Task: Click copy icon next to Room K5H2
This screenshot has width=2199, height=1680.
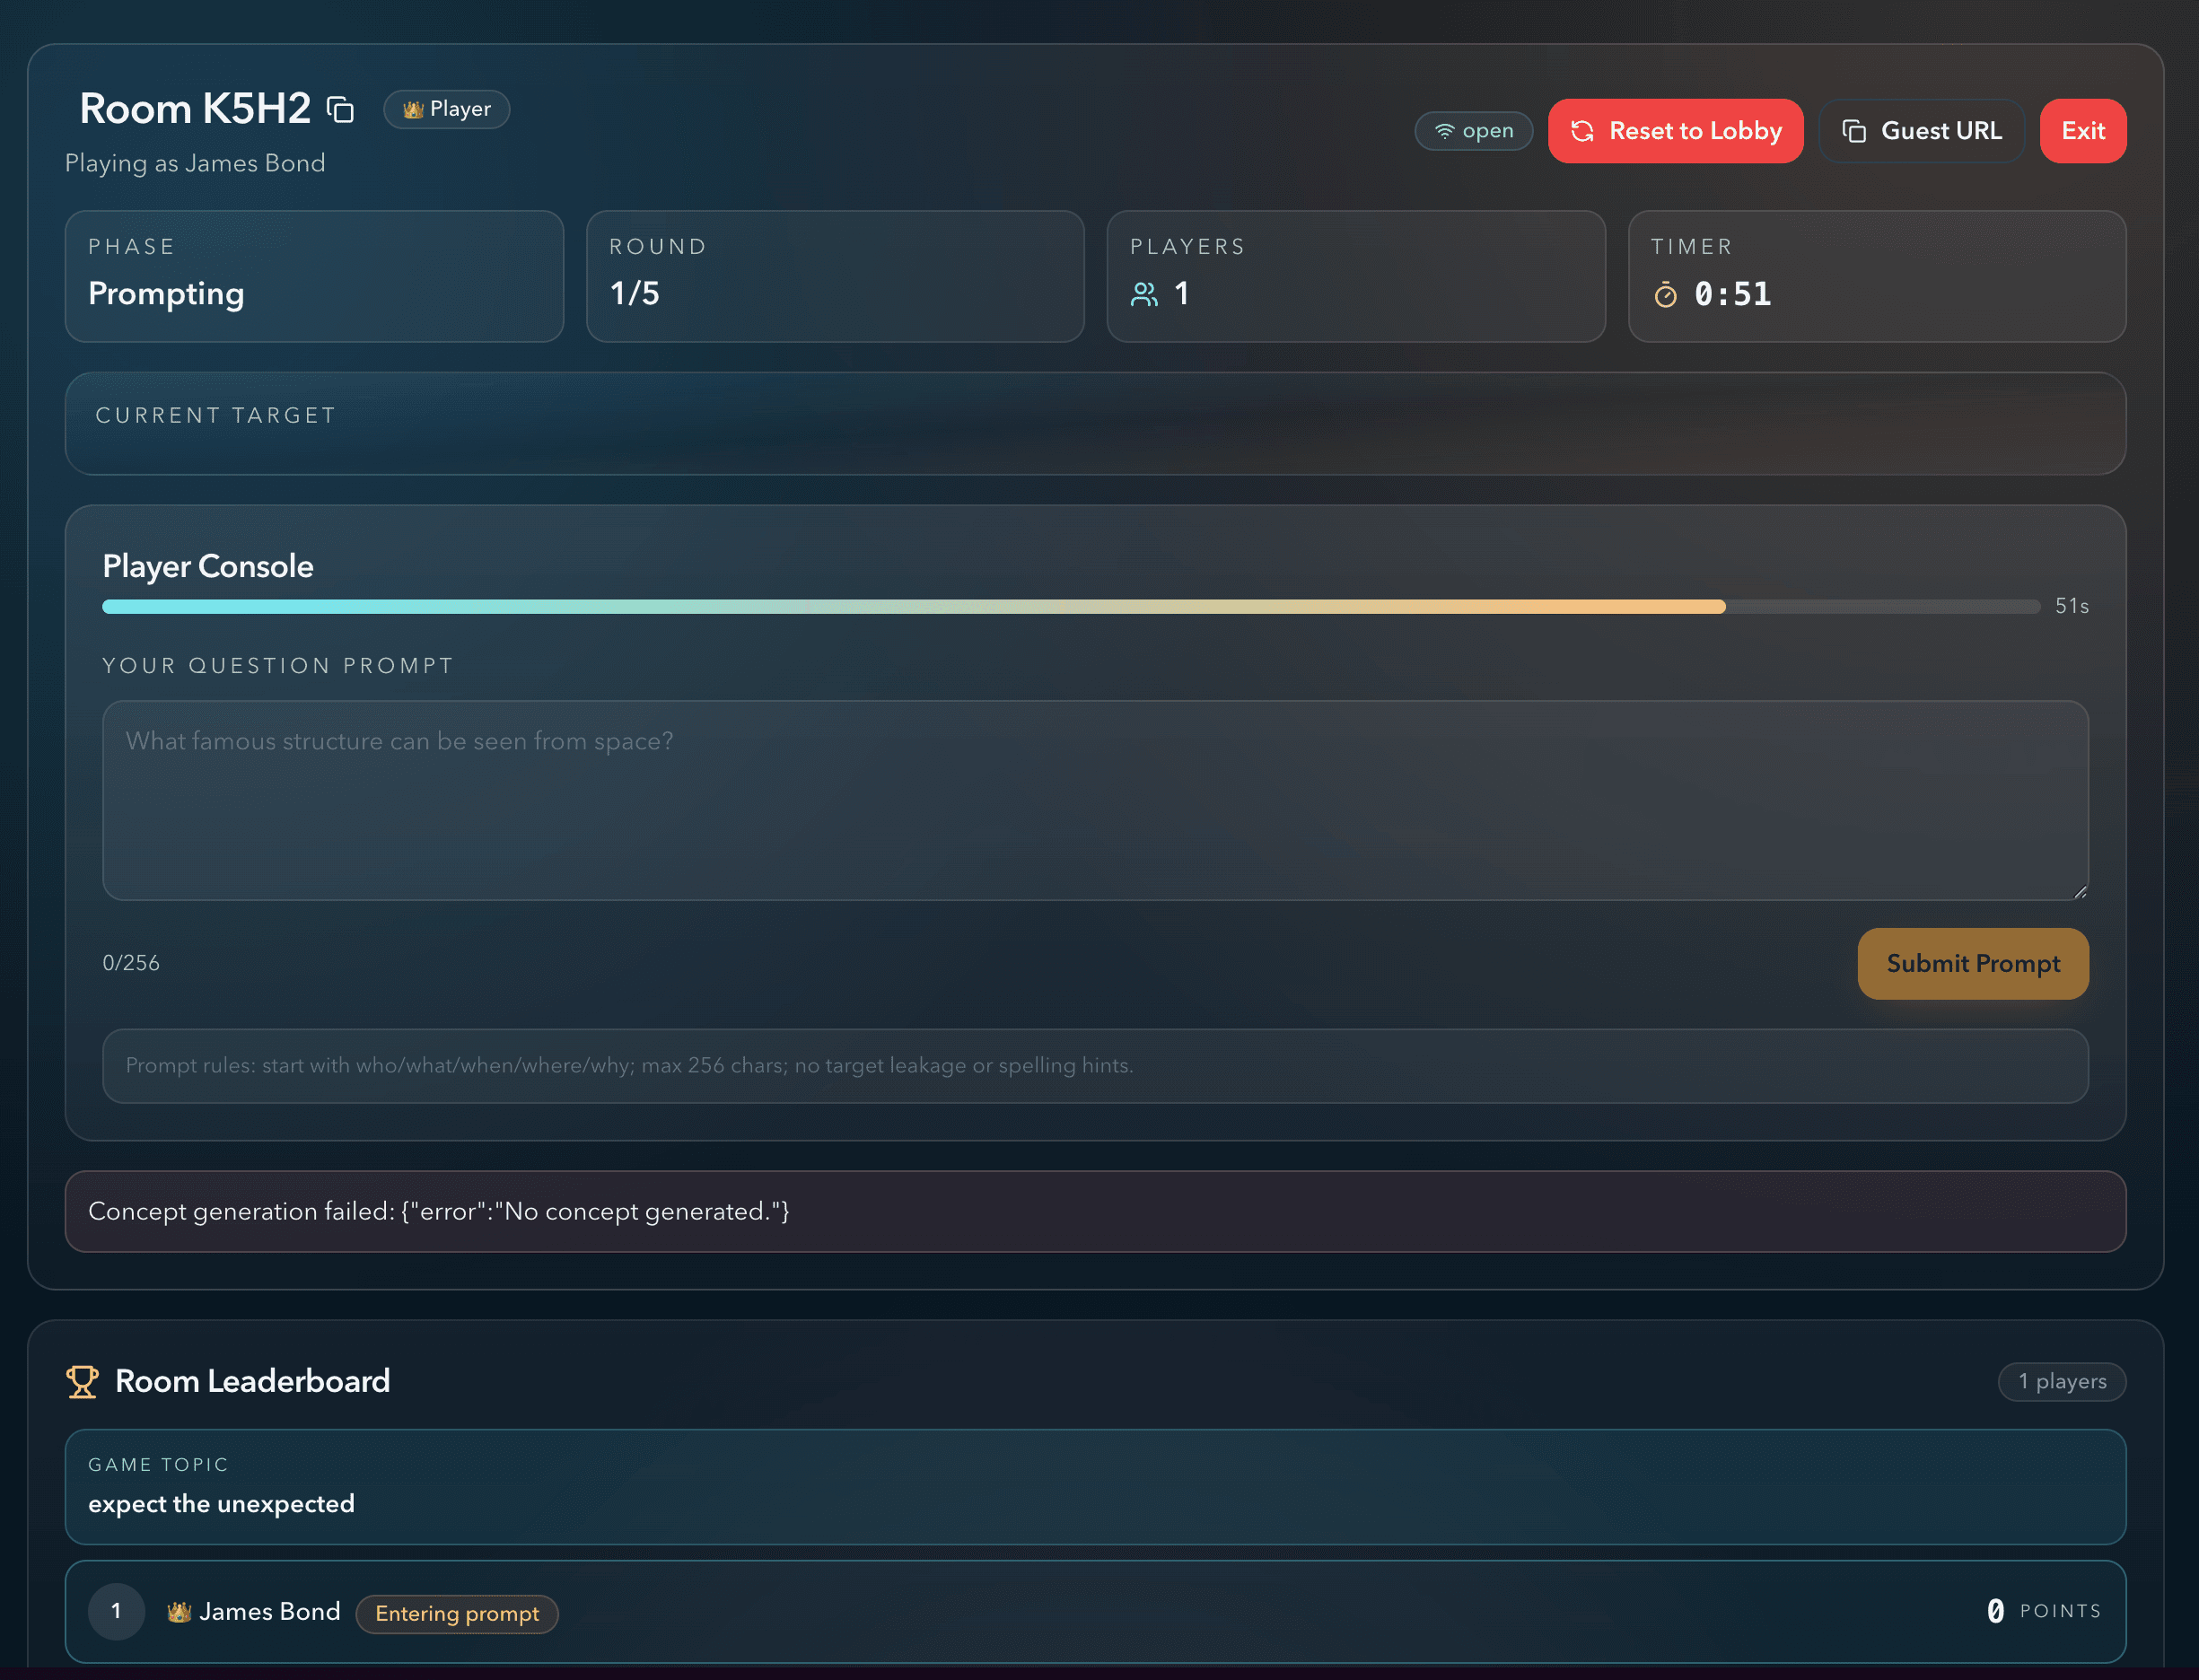Action: (341, 109)
